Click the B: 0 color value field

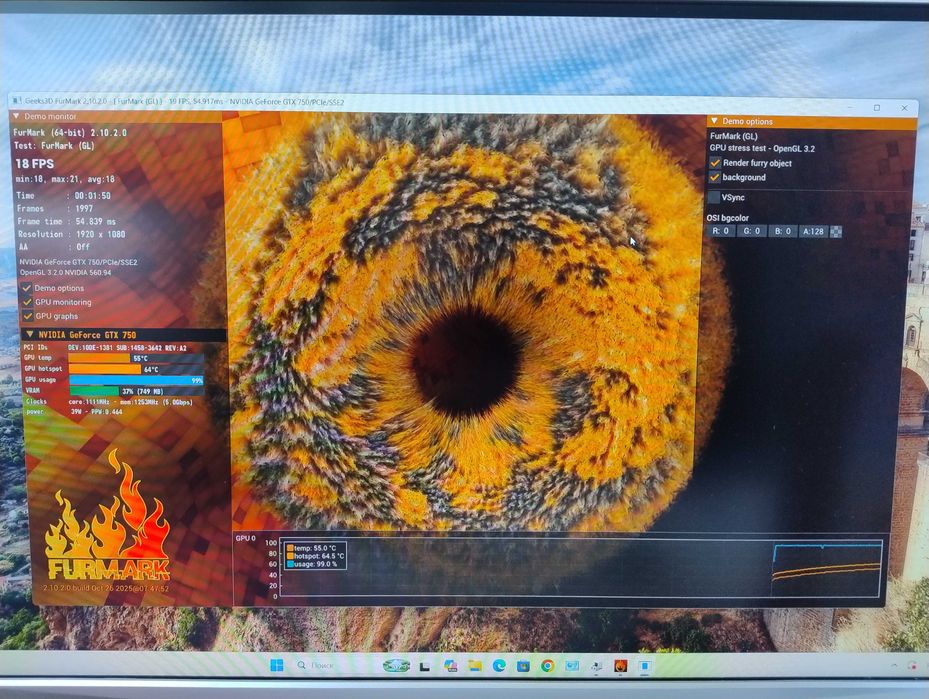[x=783, y=231]
